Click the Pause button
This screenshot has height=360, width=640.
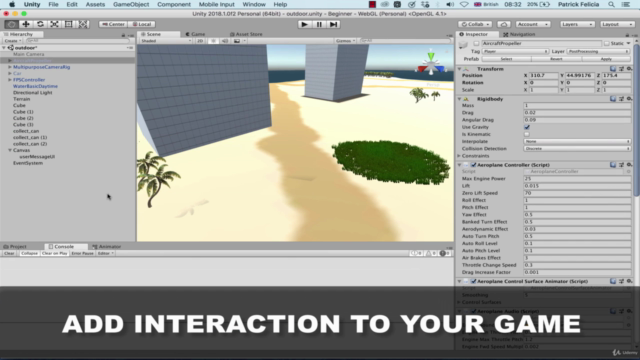319,24
